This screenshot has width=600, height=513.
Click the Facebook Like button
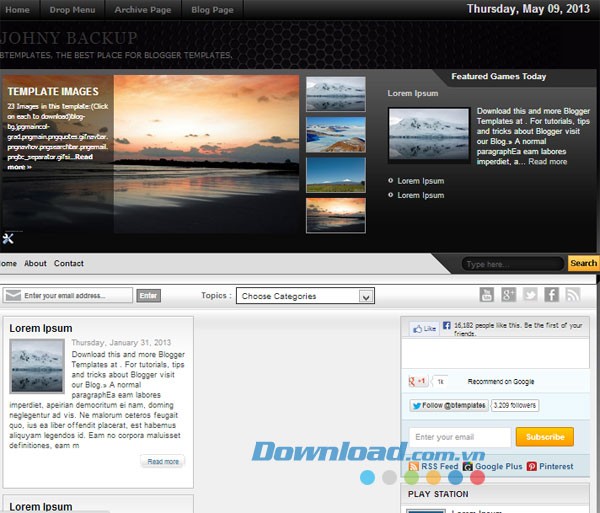424,328
